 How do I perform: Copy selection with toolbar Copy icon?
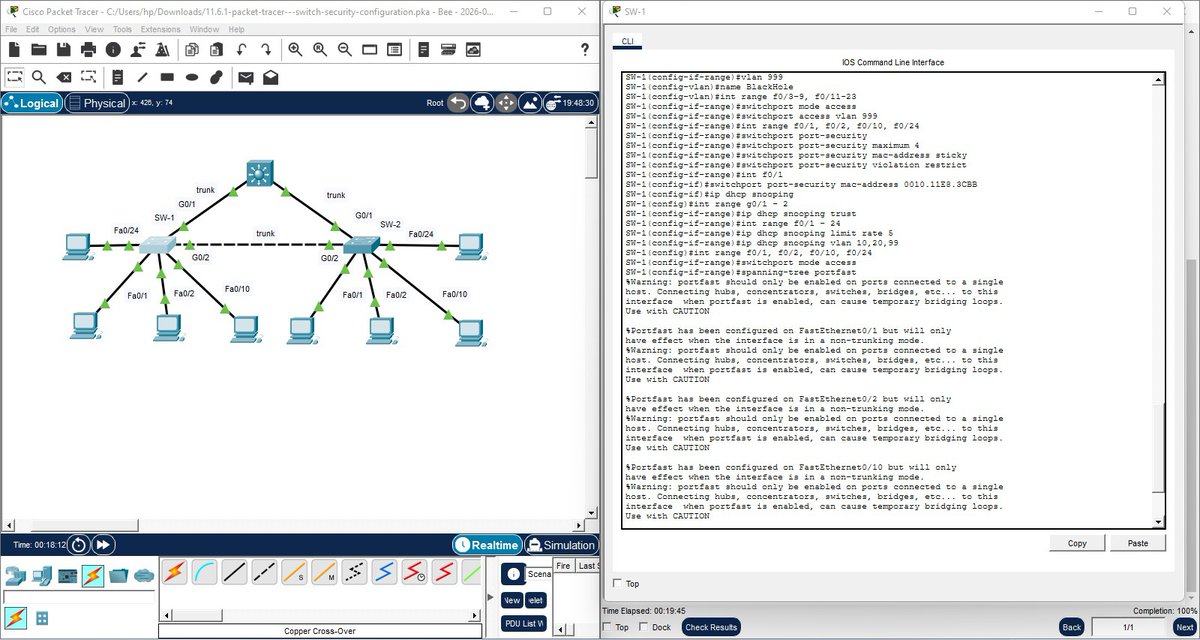[x=191, y=49]
